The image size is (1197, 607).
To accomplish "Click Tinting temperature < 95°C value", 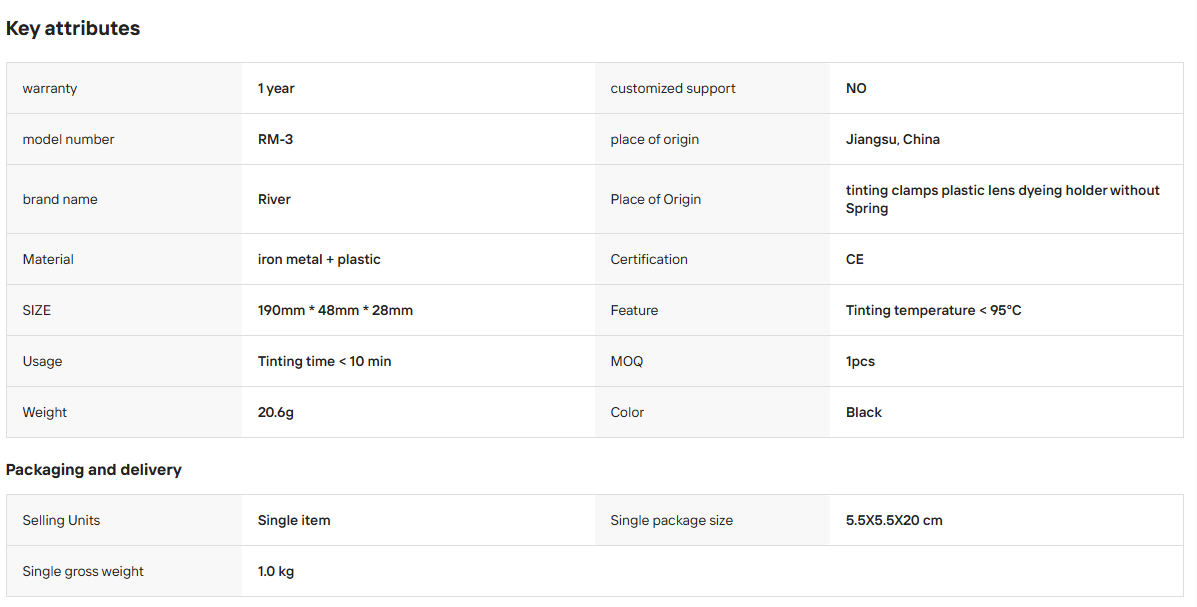I will [933, 310].
